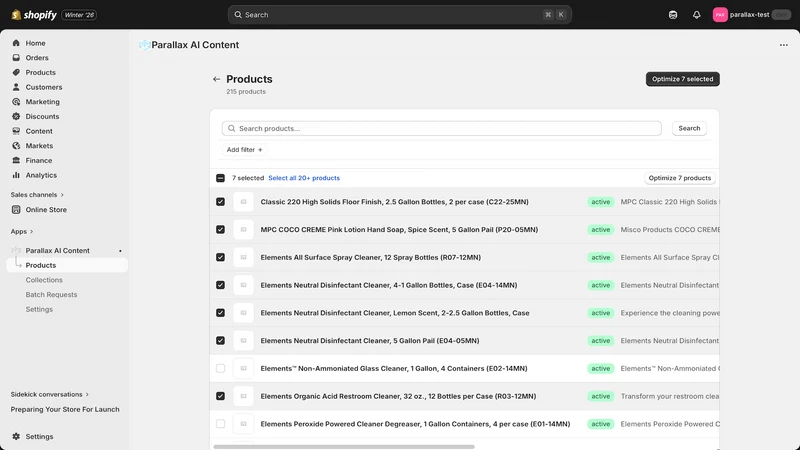Click the Winter '26 edition badge

point(79,15)
